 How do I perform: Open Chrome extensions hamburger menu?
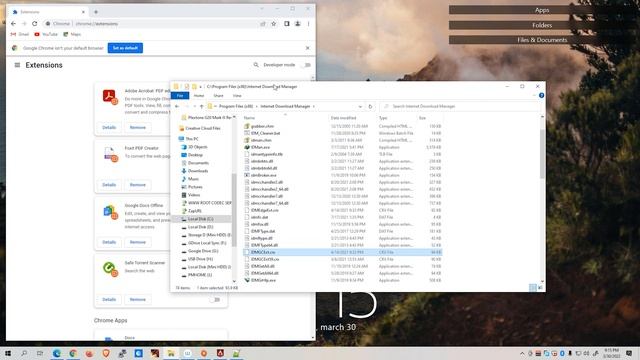17,65
